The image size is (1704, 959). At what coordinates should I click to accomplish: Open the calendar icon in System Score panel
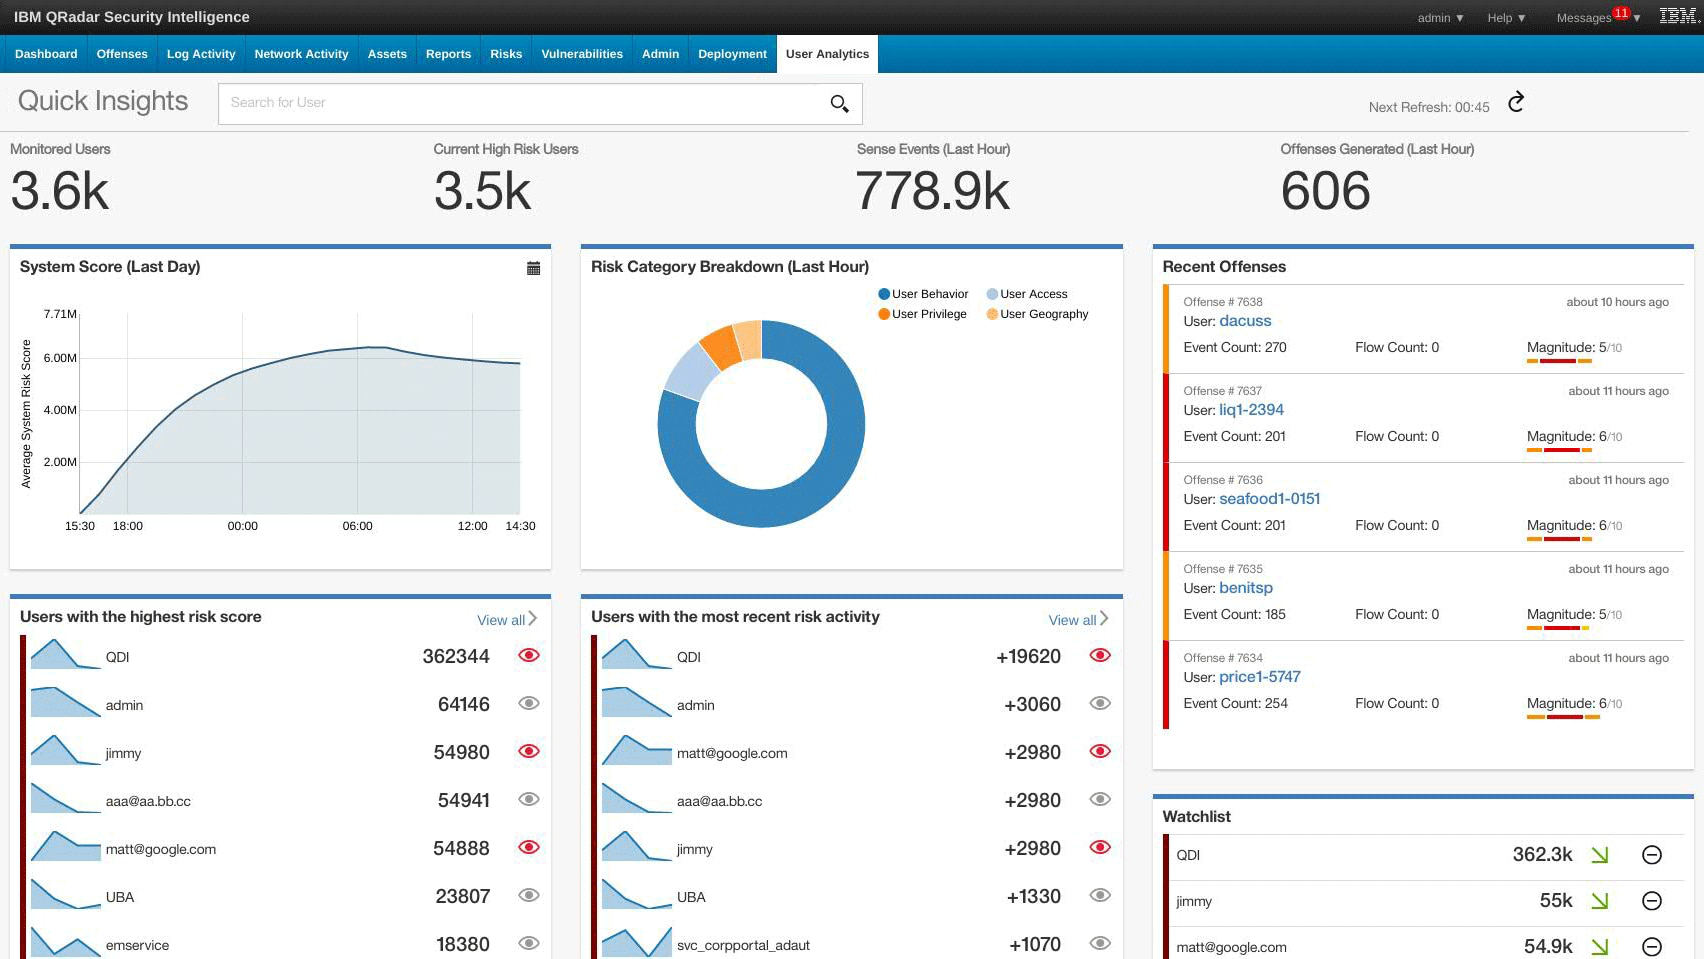534,268
